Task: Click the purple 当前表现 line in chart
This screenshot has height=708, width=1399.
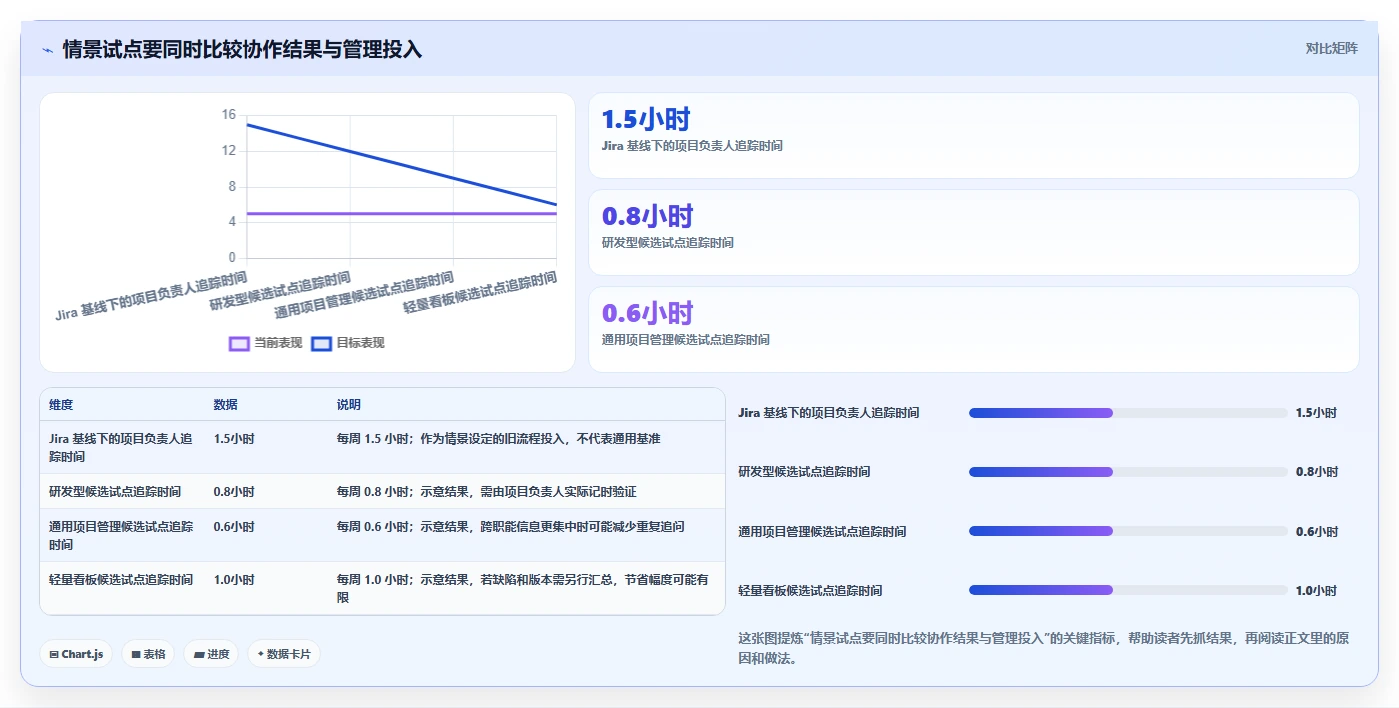Action: 400,213
